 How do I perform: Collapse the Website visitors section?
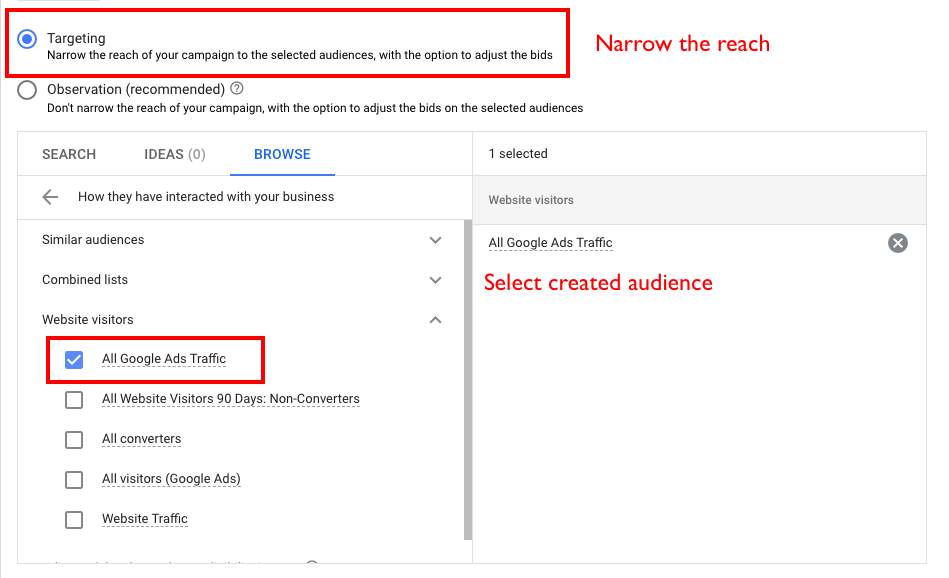pyautogui.click(x=435, y=320)
